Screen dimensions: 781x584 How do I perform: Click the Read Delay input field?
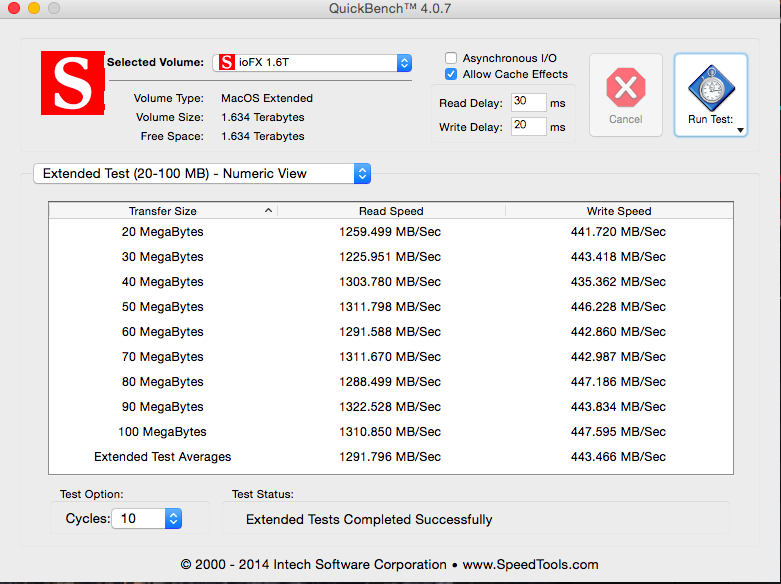(x=528, y=102)
